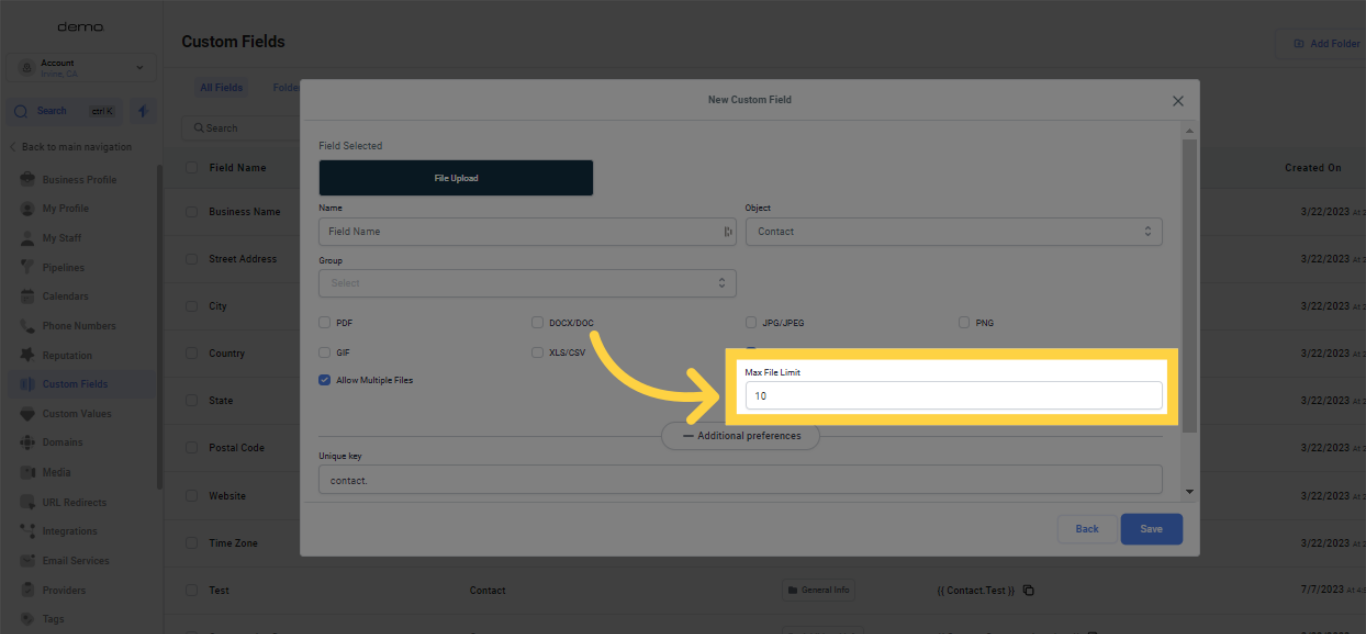Enable the PDF file type checkbox
The image size is (1366, 634).
pos(325,323)
